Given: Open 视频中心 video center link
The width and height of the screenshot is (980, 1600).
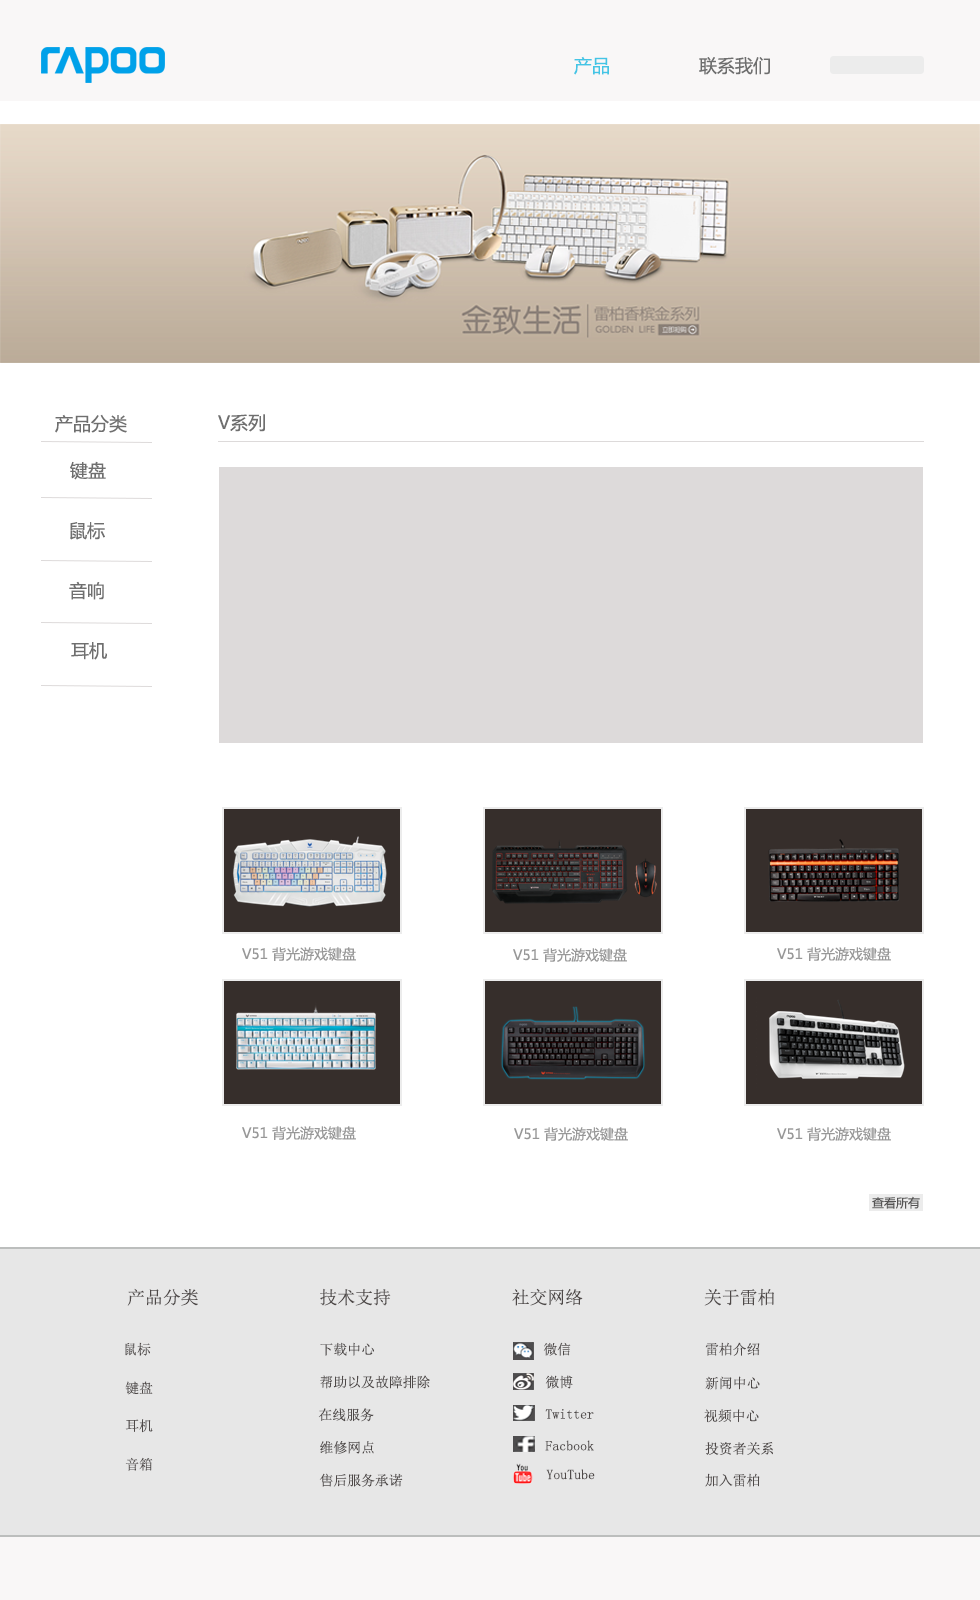Looking at the screenshot, I should [x=732, y=1416].
